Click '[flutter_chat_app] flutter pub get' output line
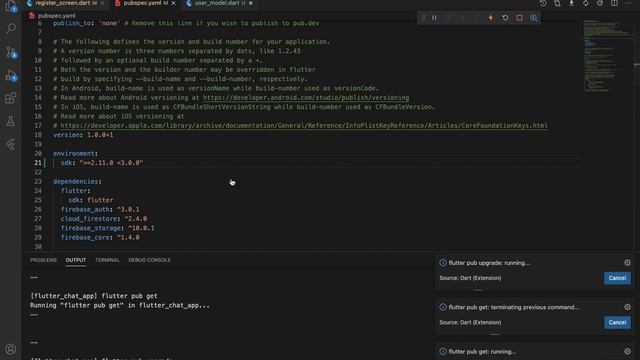 tap(94, 296)
